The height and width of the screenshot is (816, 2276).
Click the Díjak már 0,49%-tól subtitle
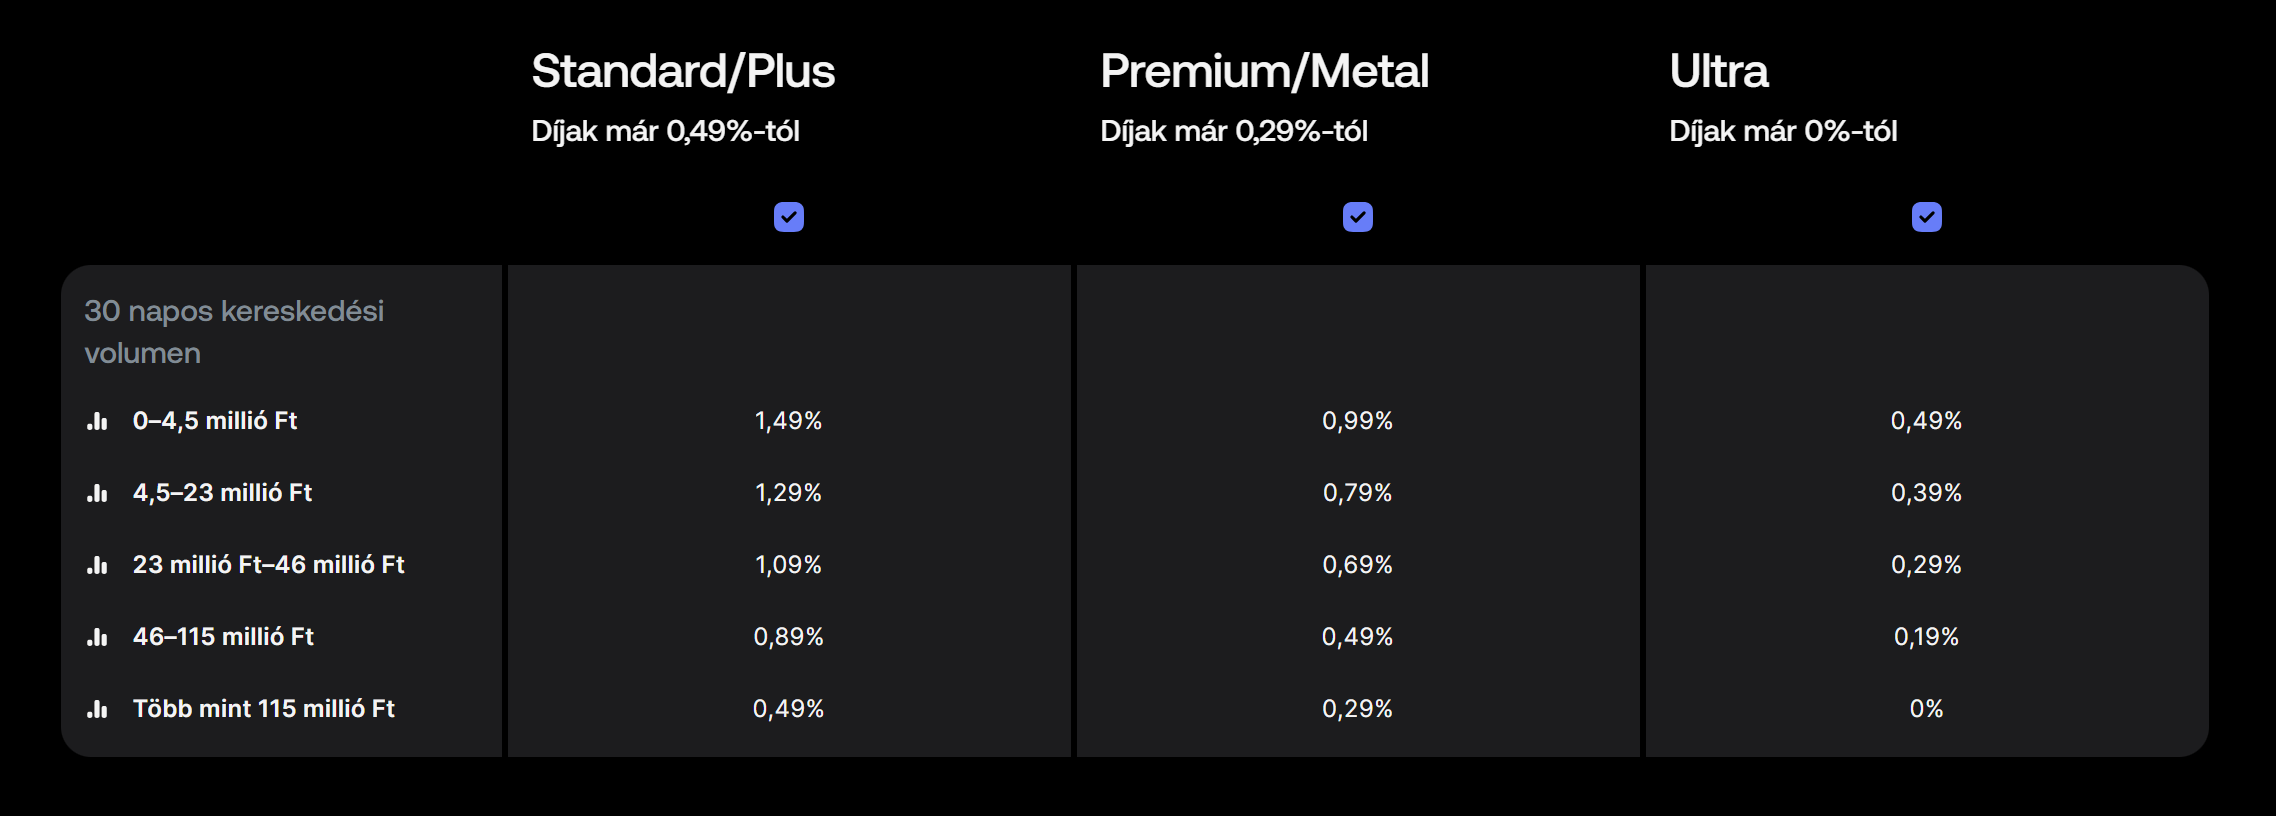665,131
